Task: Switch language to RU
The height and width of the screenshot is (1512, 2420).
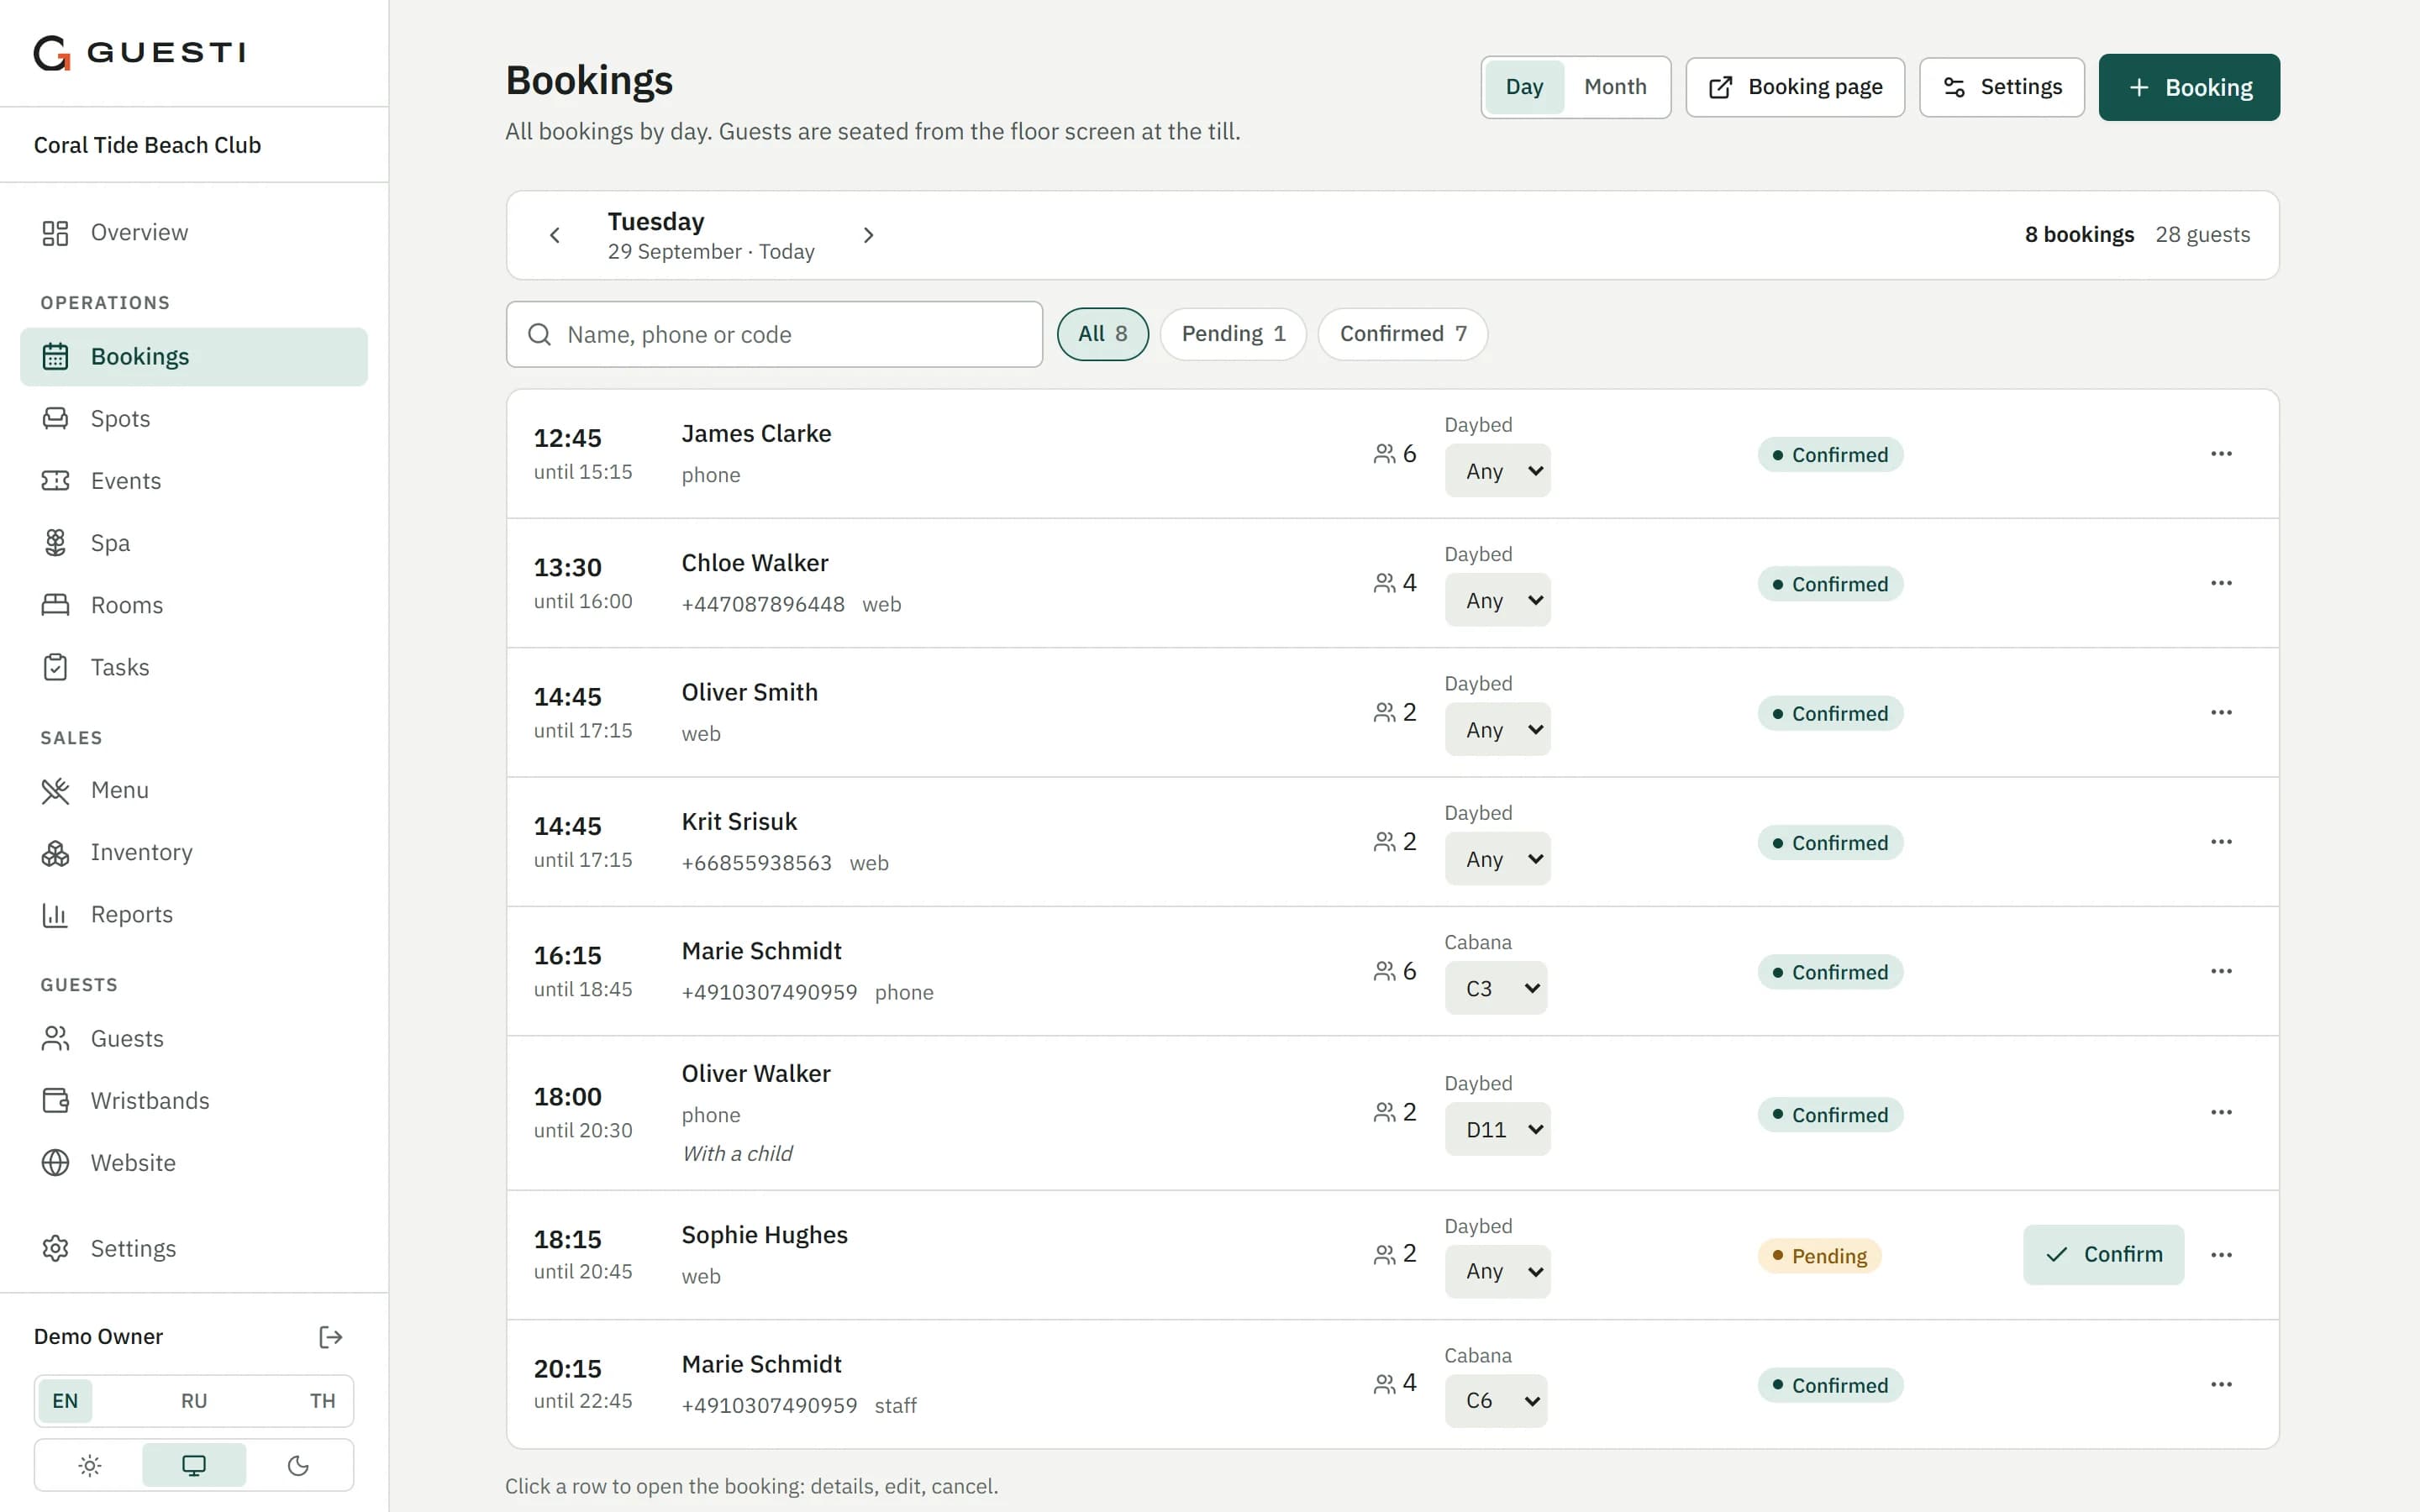Action: point(194,1401)
